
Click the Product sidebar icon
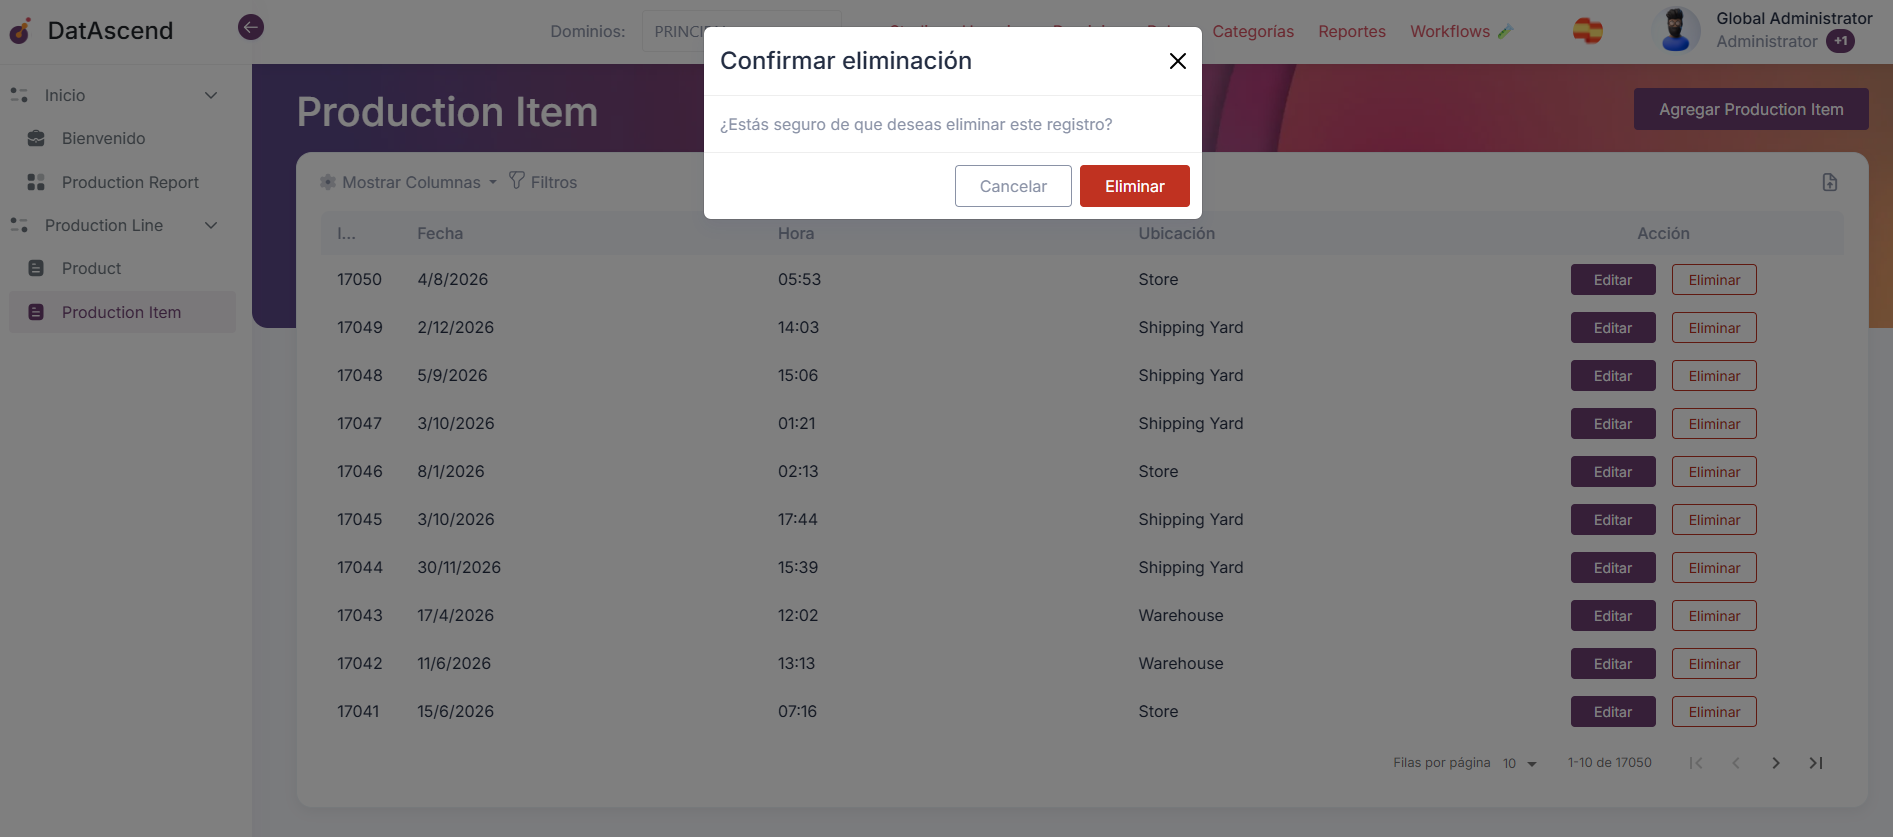pos(36,268)
